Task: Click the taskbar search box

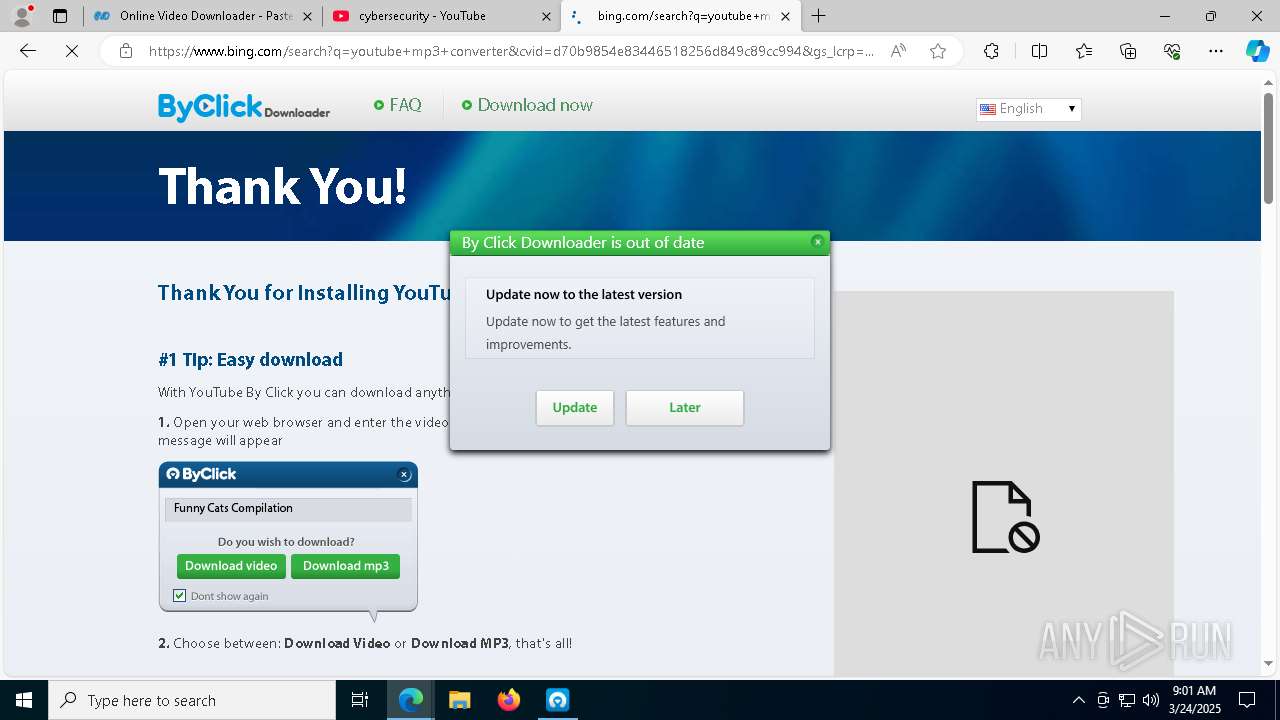Action: [x=192, y=700]
